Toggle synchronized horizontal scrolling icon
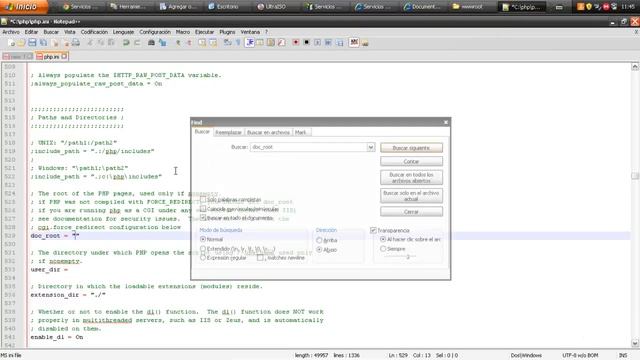The height and width of the screenshot is (360, 640). 213,42
